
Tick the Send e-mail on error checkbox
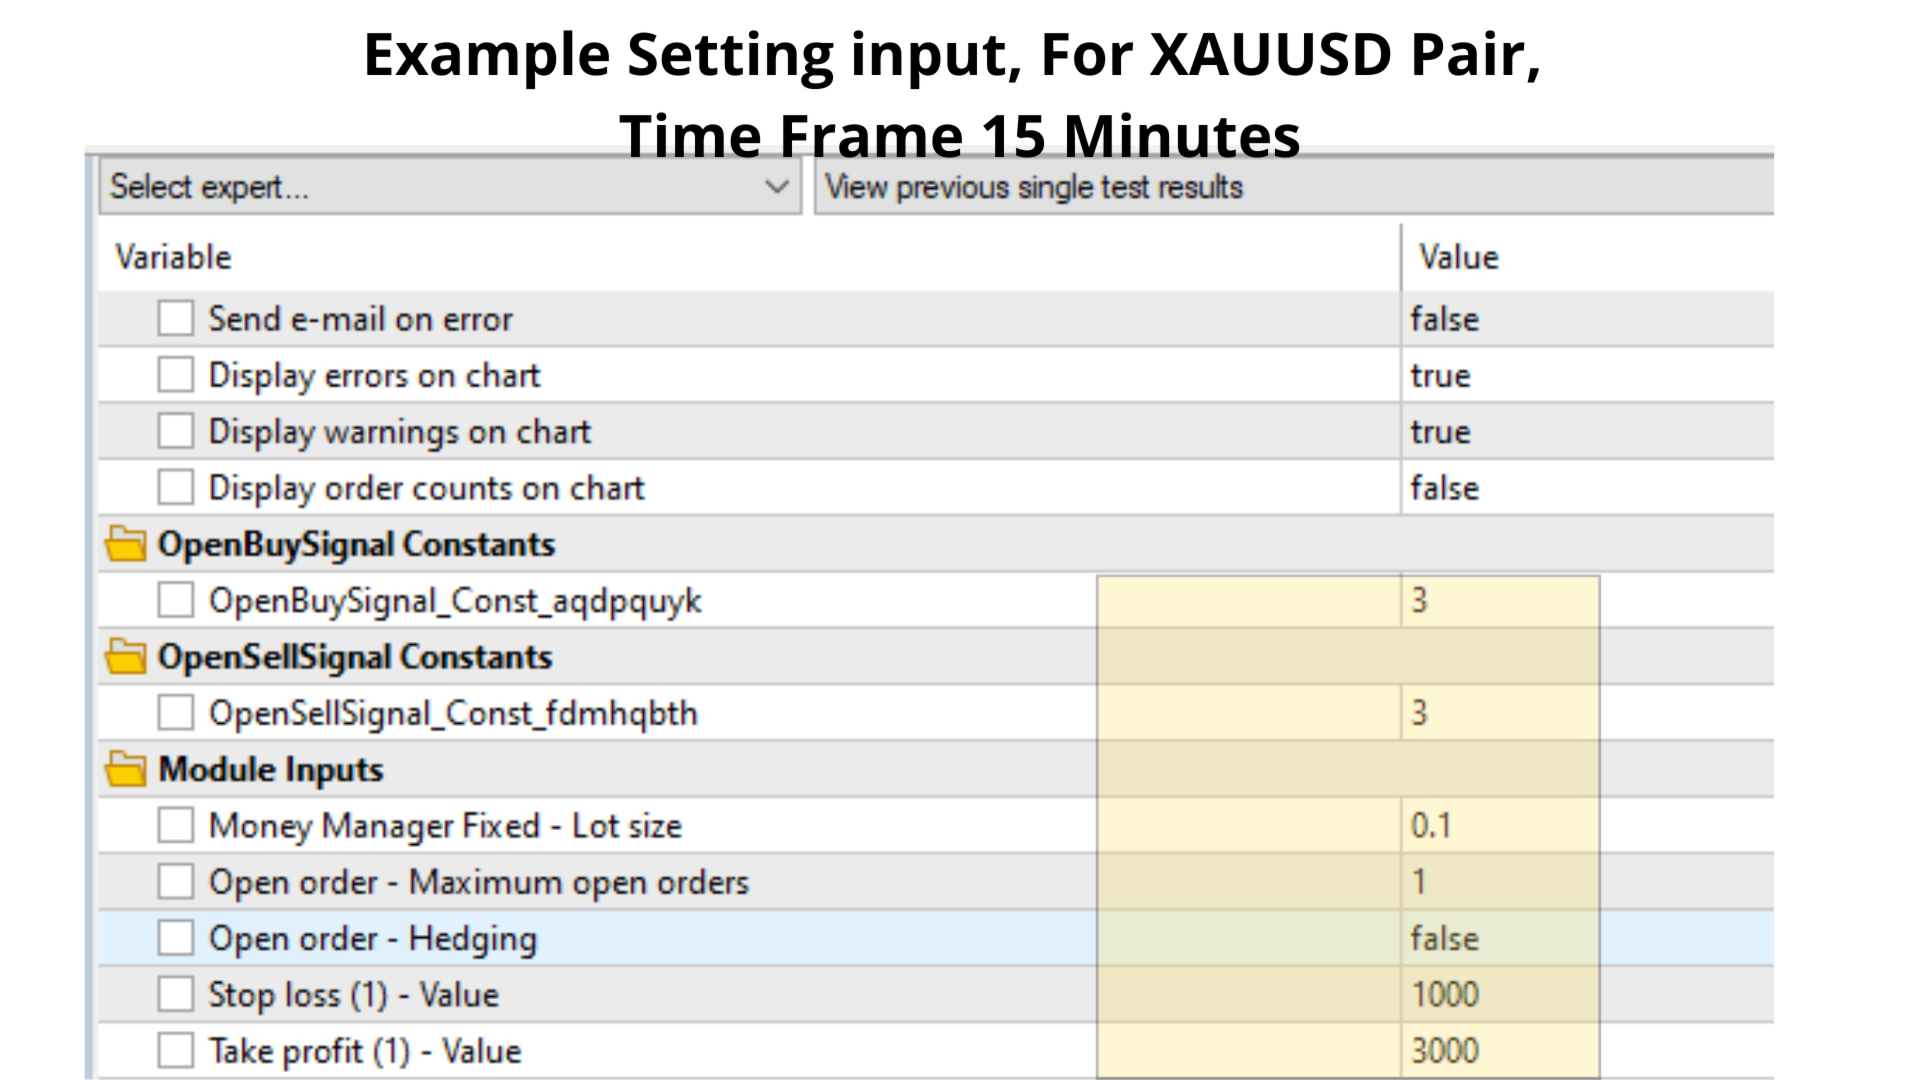[176, 319]
